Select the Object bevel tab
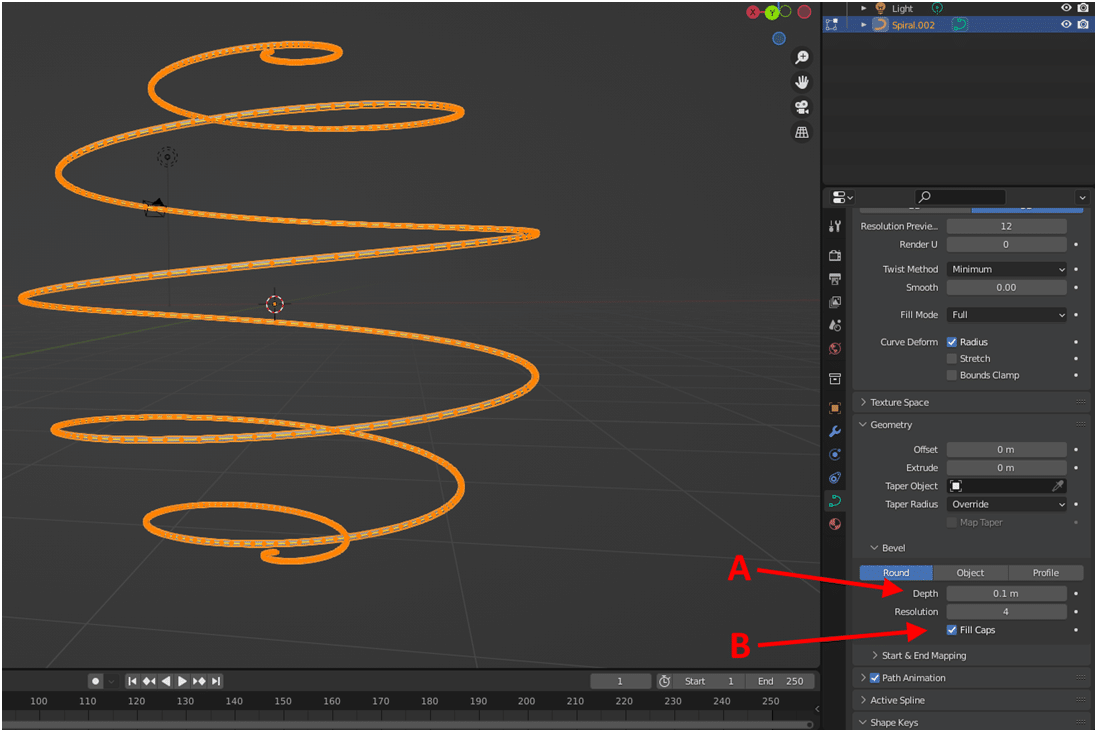 (970, 572)
